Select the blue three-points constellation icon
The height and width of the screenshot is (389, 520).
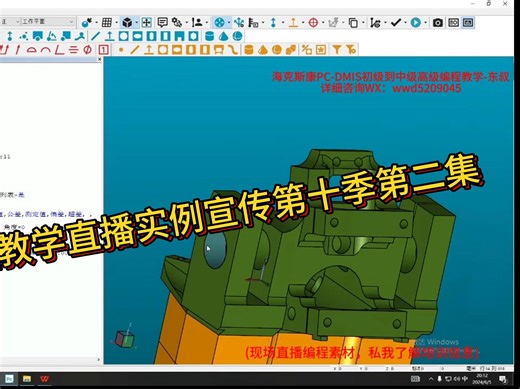[23, 36]
